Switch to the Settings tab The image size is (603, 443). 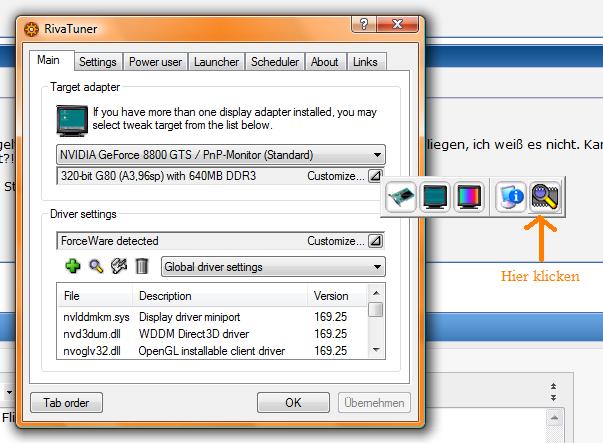[x=98, y=62]
